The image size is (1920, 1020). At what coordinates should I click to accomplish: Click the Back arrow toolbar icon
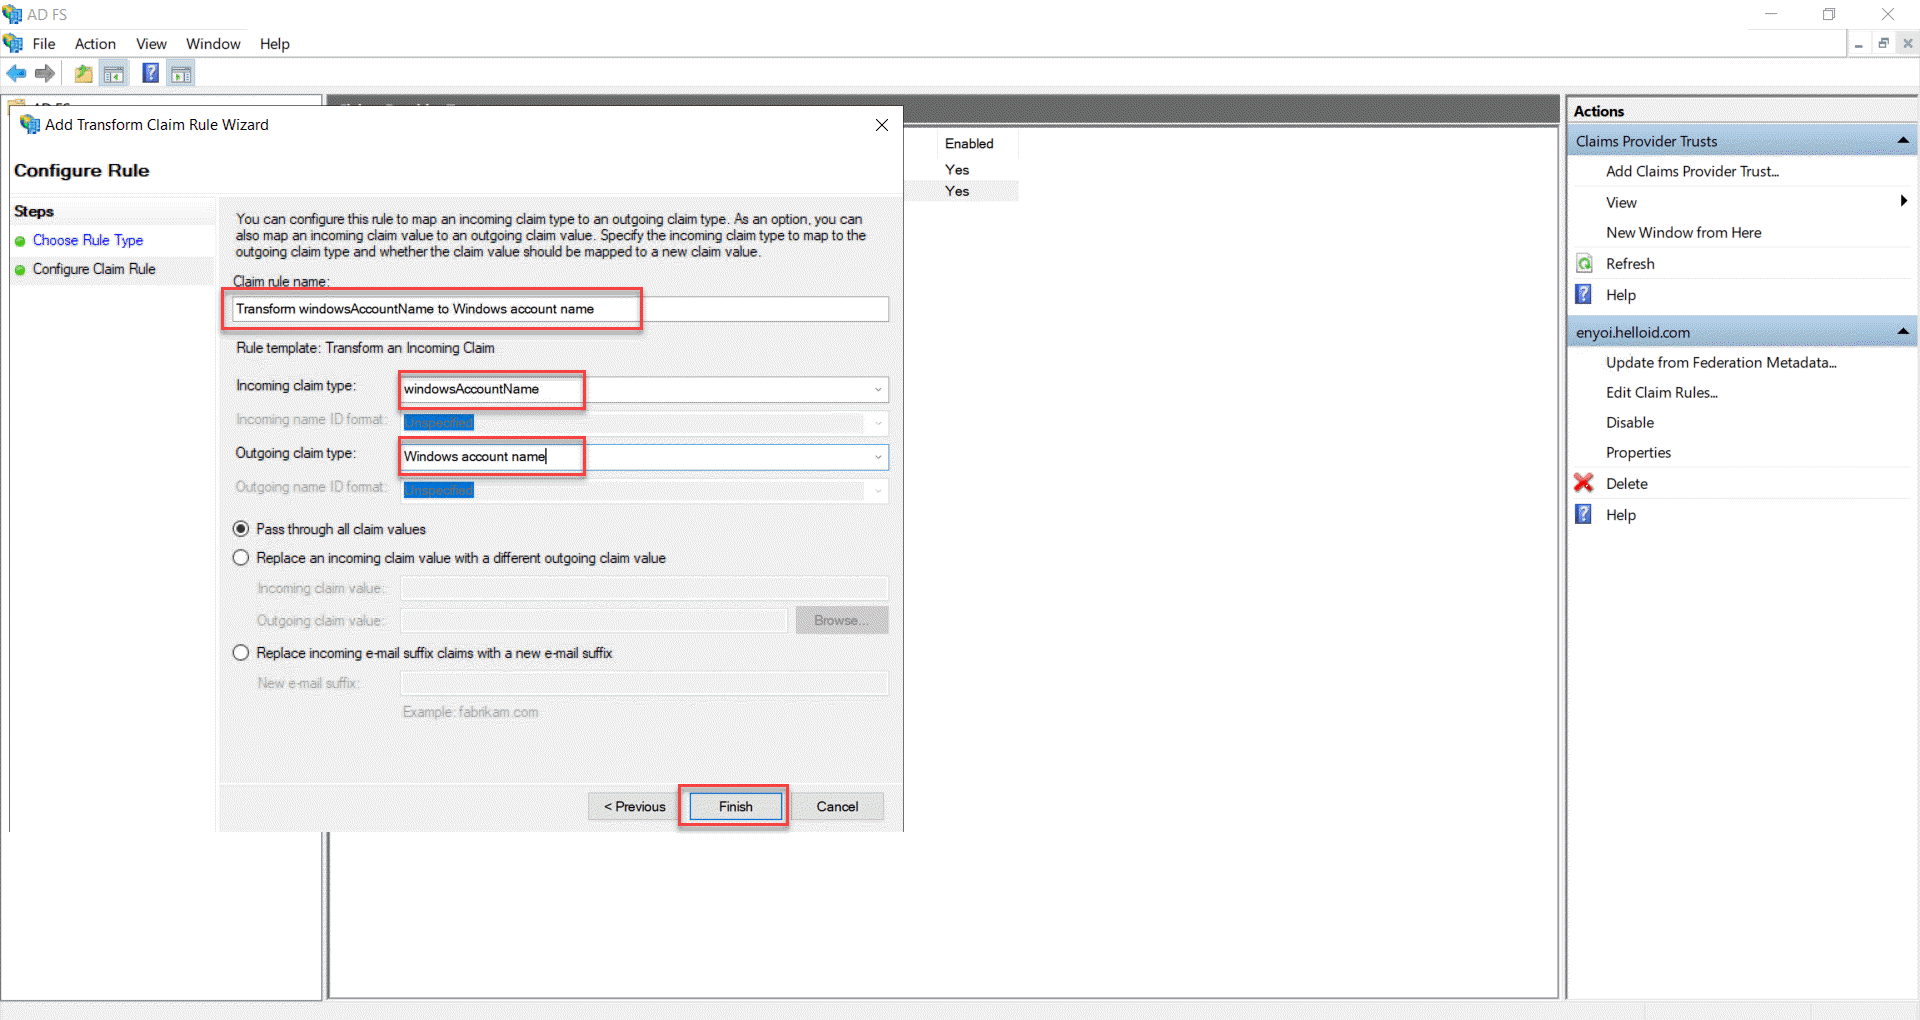16,73
